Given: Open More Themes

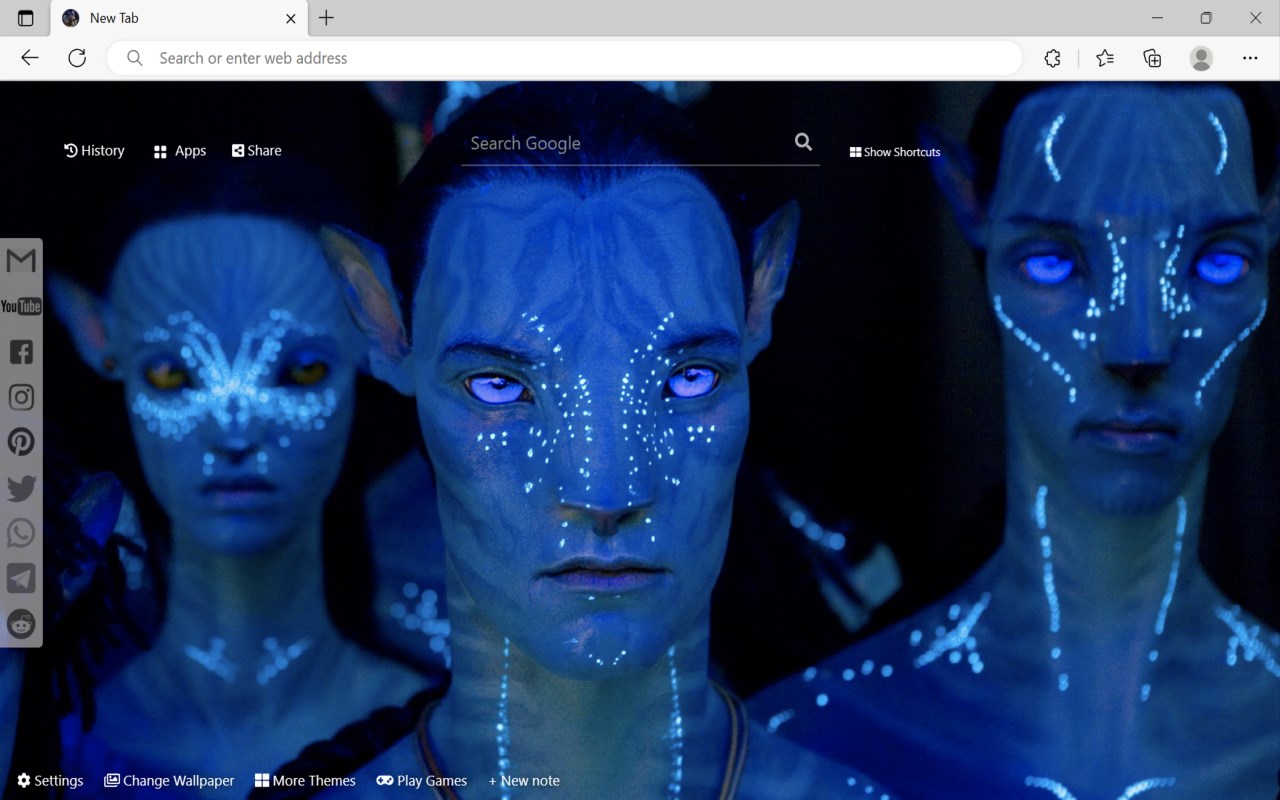Looking at the screenshot, I should 305,781.
